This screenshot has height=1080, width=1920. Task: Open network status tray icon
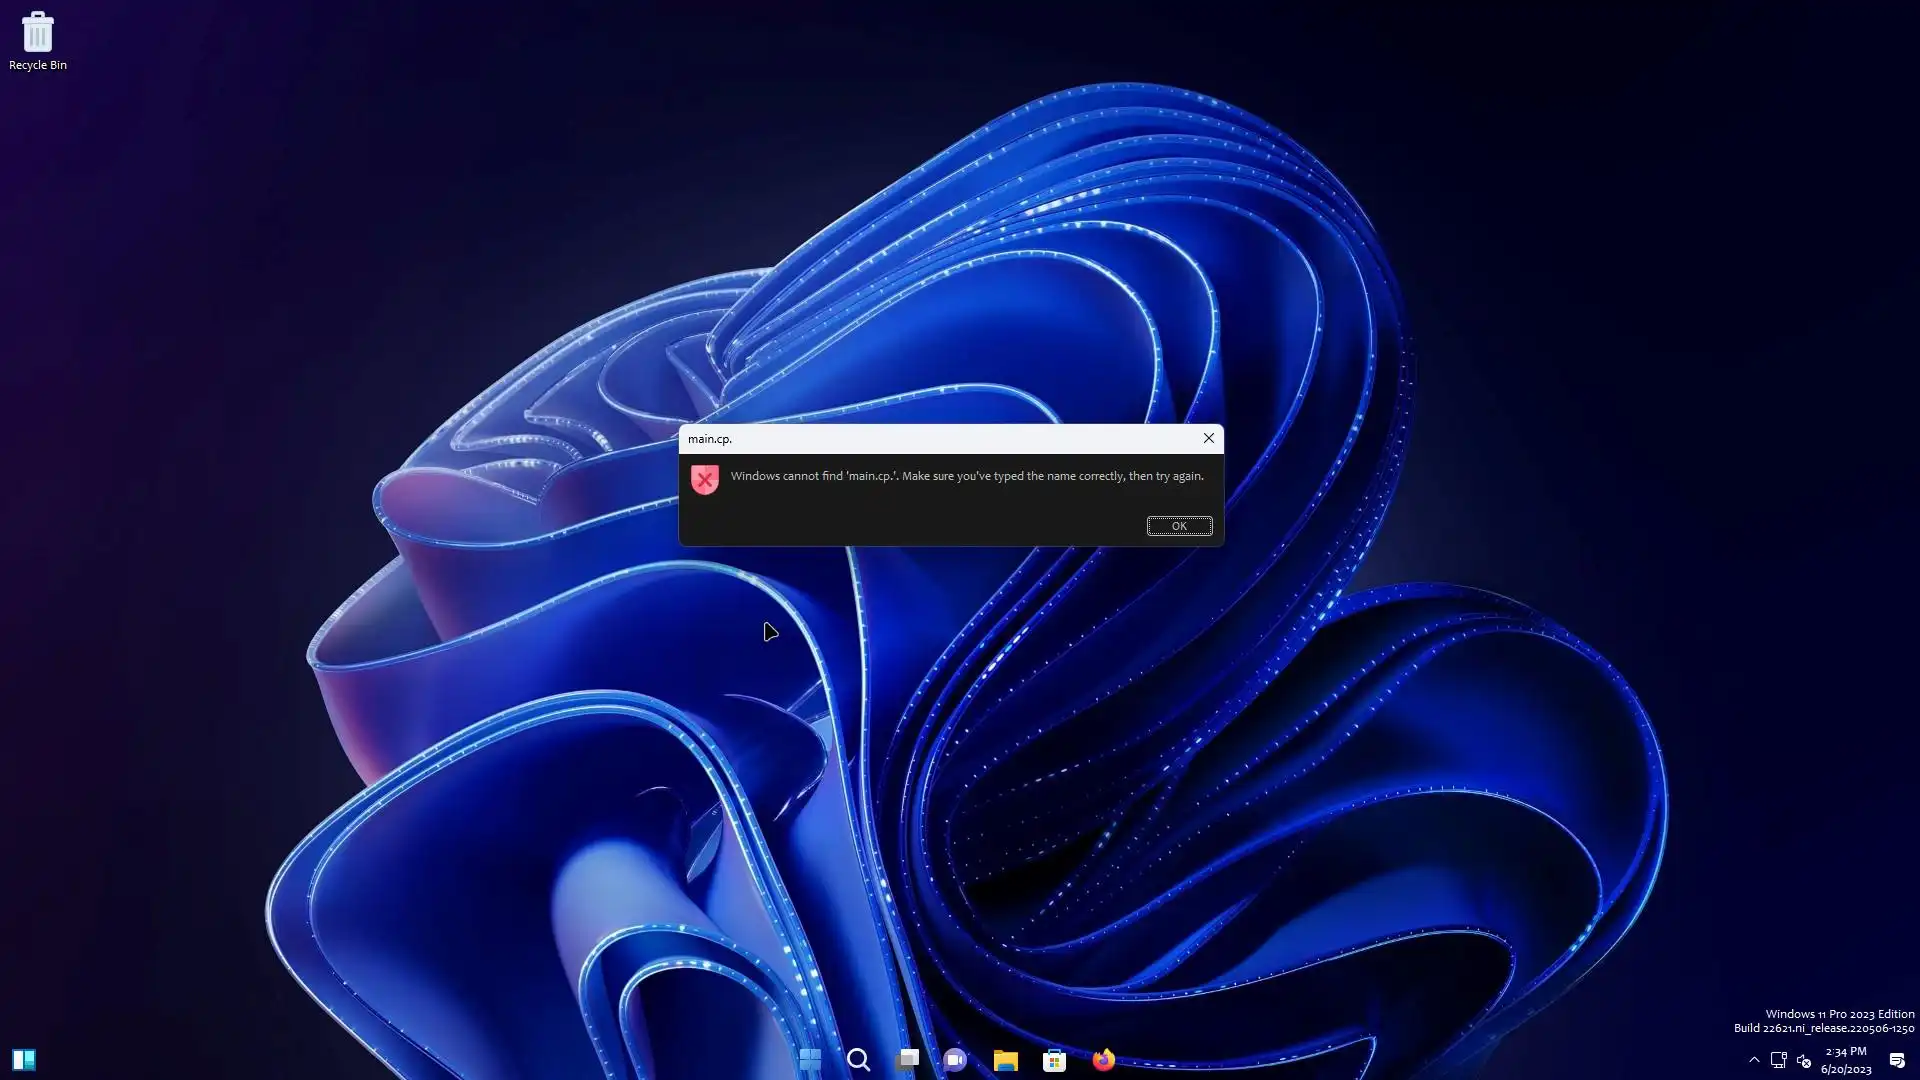click(1778, 1060)
